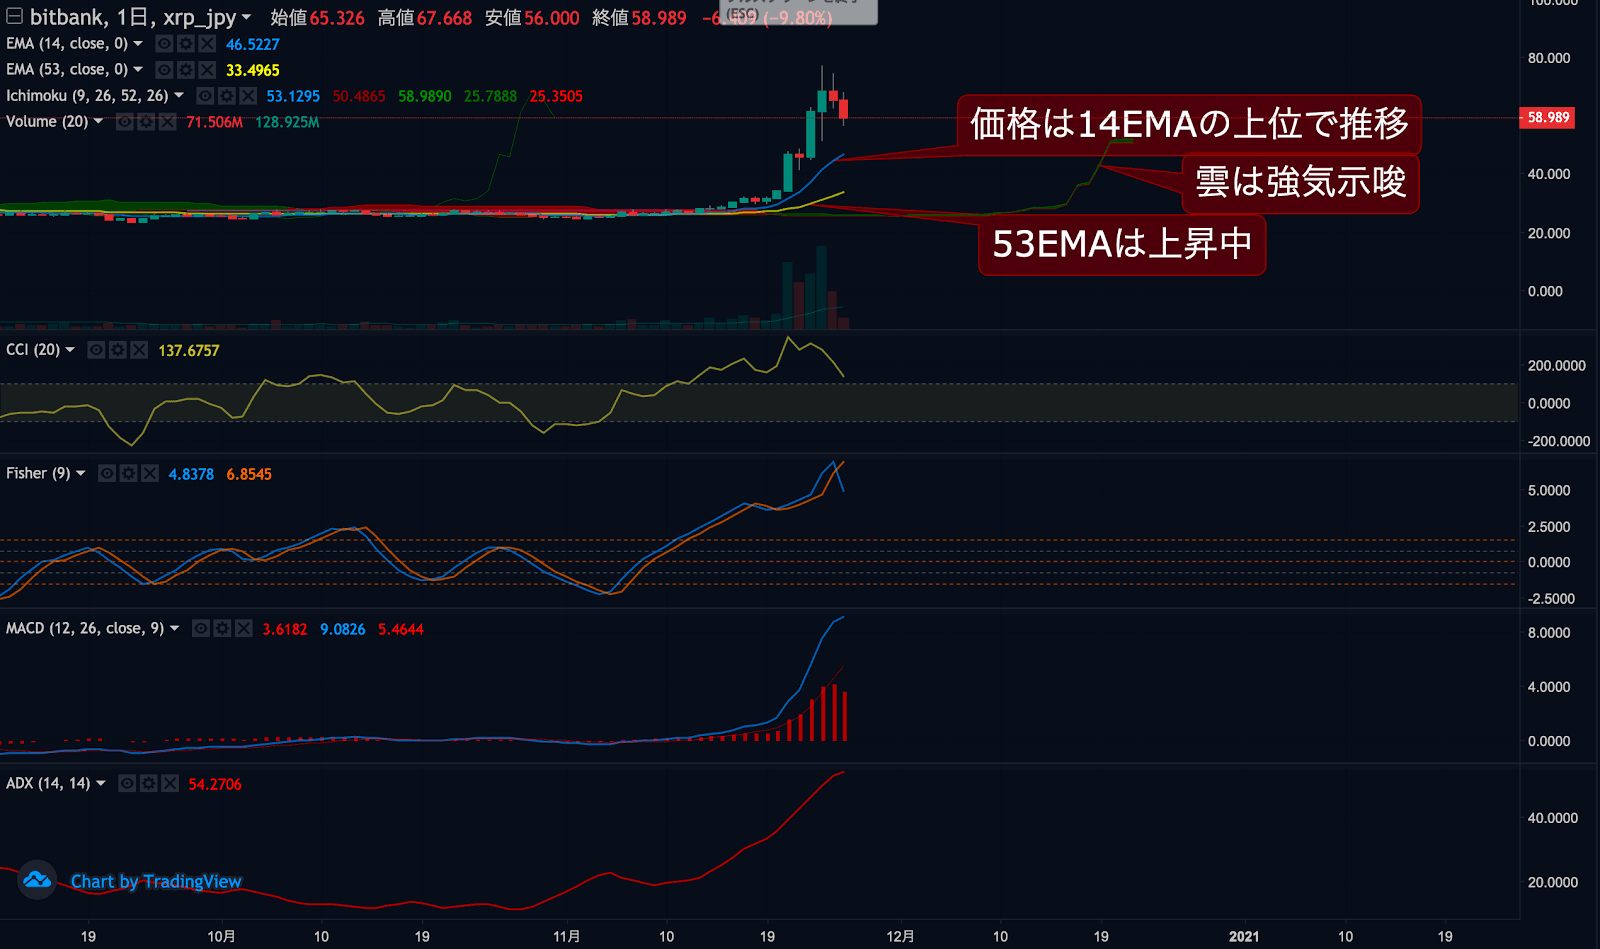Remove the ADX indicator
The image size is (1600, 949).
[x=170, y=784]
